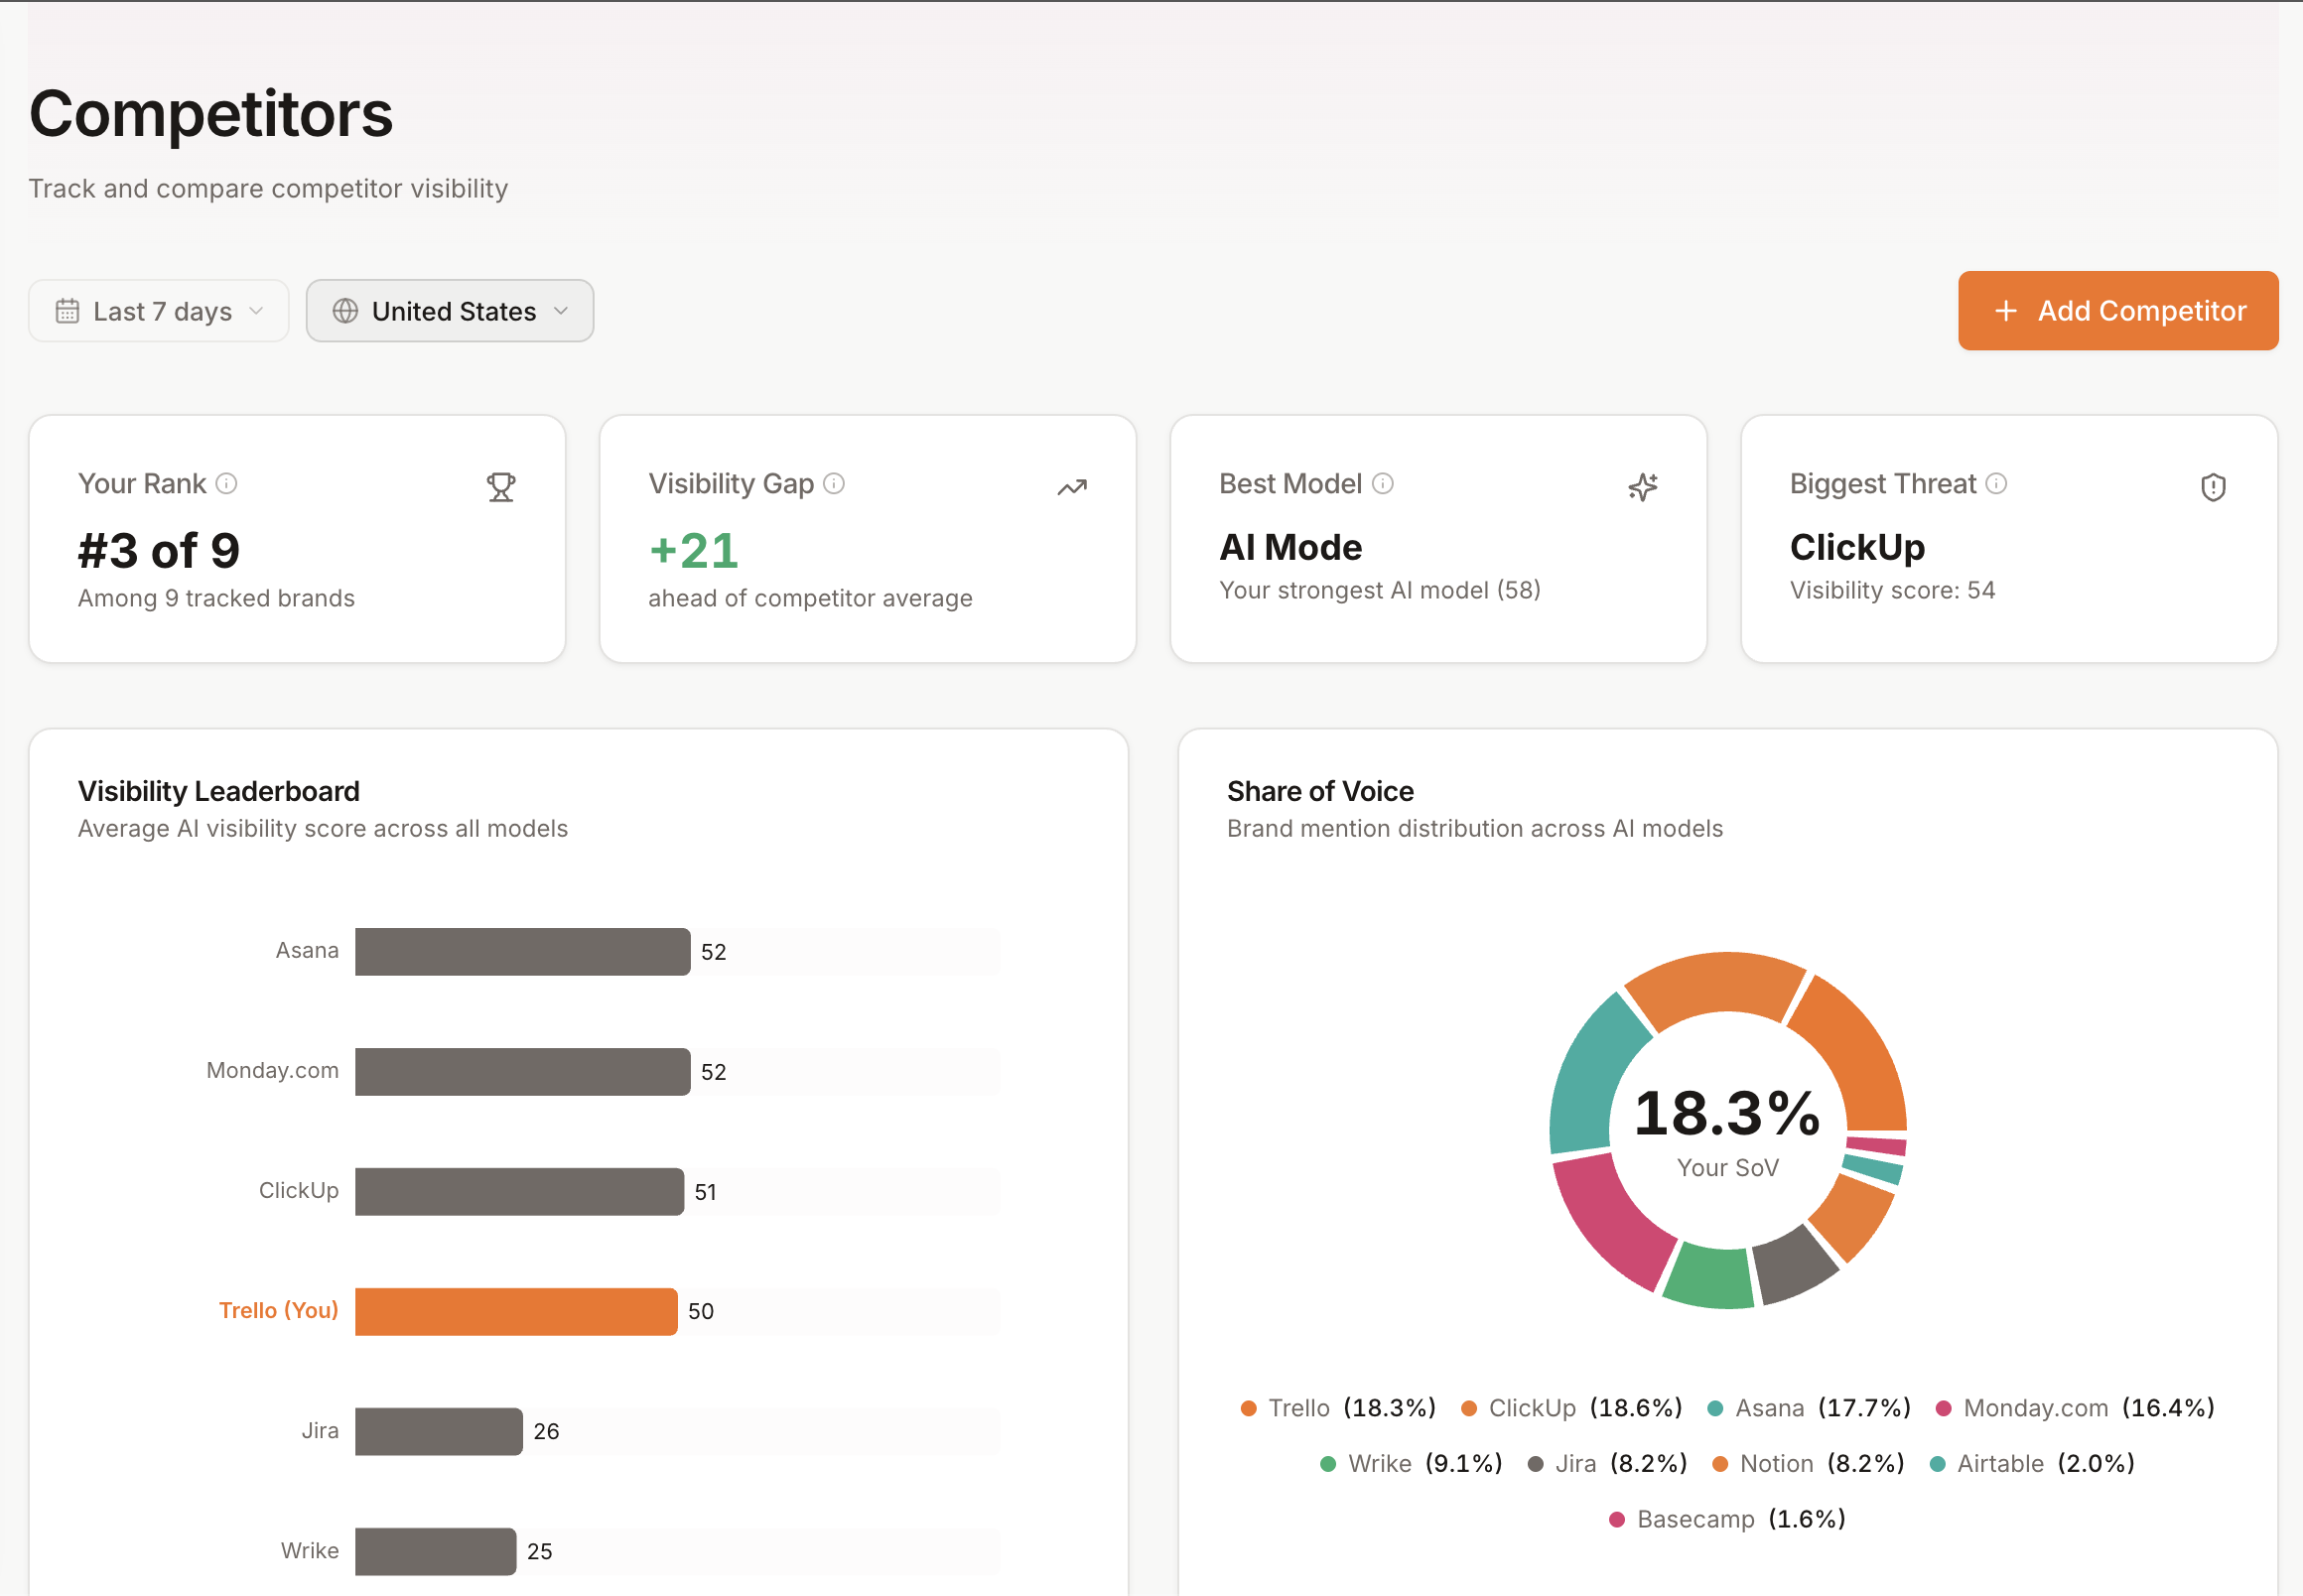This screenshot has height=1596, width=2303.
Task: Click the orange Trello (You) bar
Action: 516,1311
